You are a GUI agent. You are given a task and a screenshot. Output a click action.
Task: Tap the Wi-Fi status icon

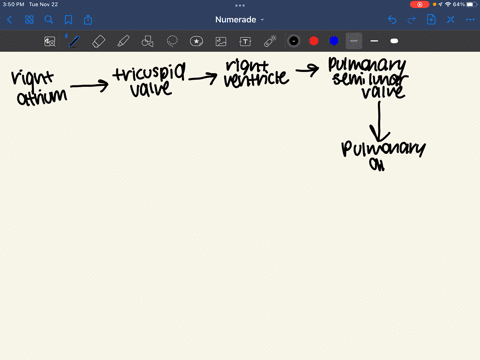point(448,4)
